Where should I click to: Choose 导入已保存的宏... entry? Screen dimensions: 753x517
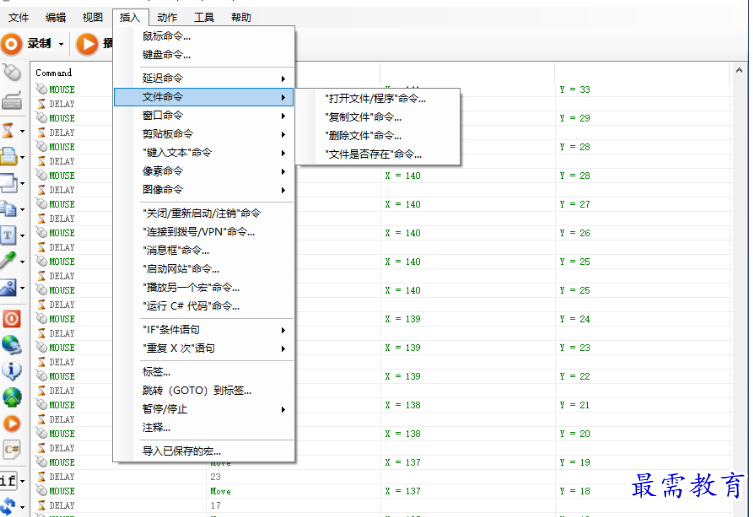(x=204, y=451)
